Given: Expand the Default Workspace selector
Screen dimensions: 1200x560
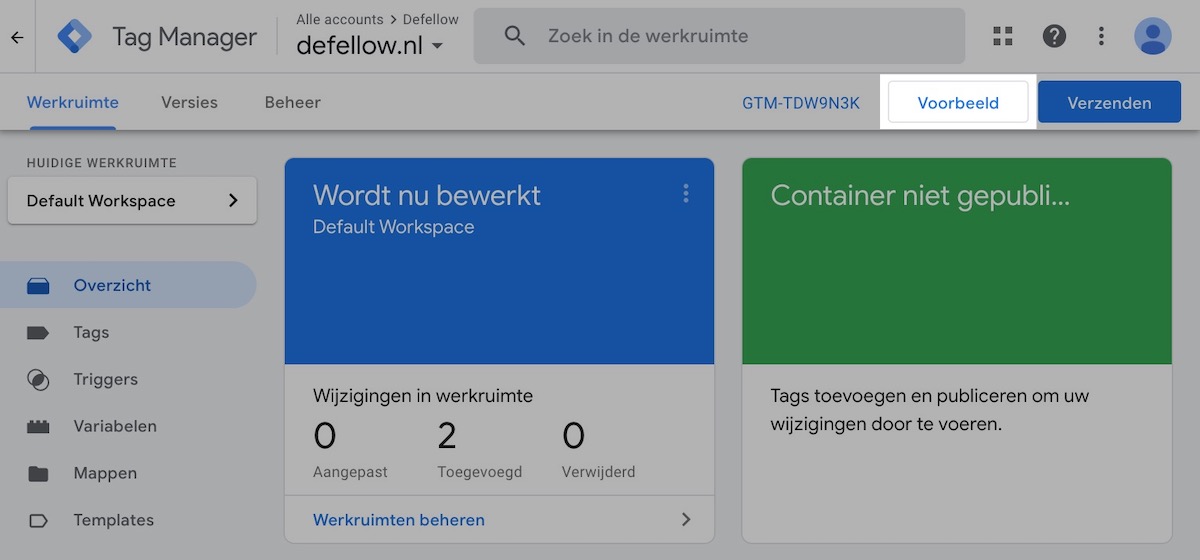Looking at the screenshot, I should [x=132, y=200].
